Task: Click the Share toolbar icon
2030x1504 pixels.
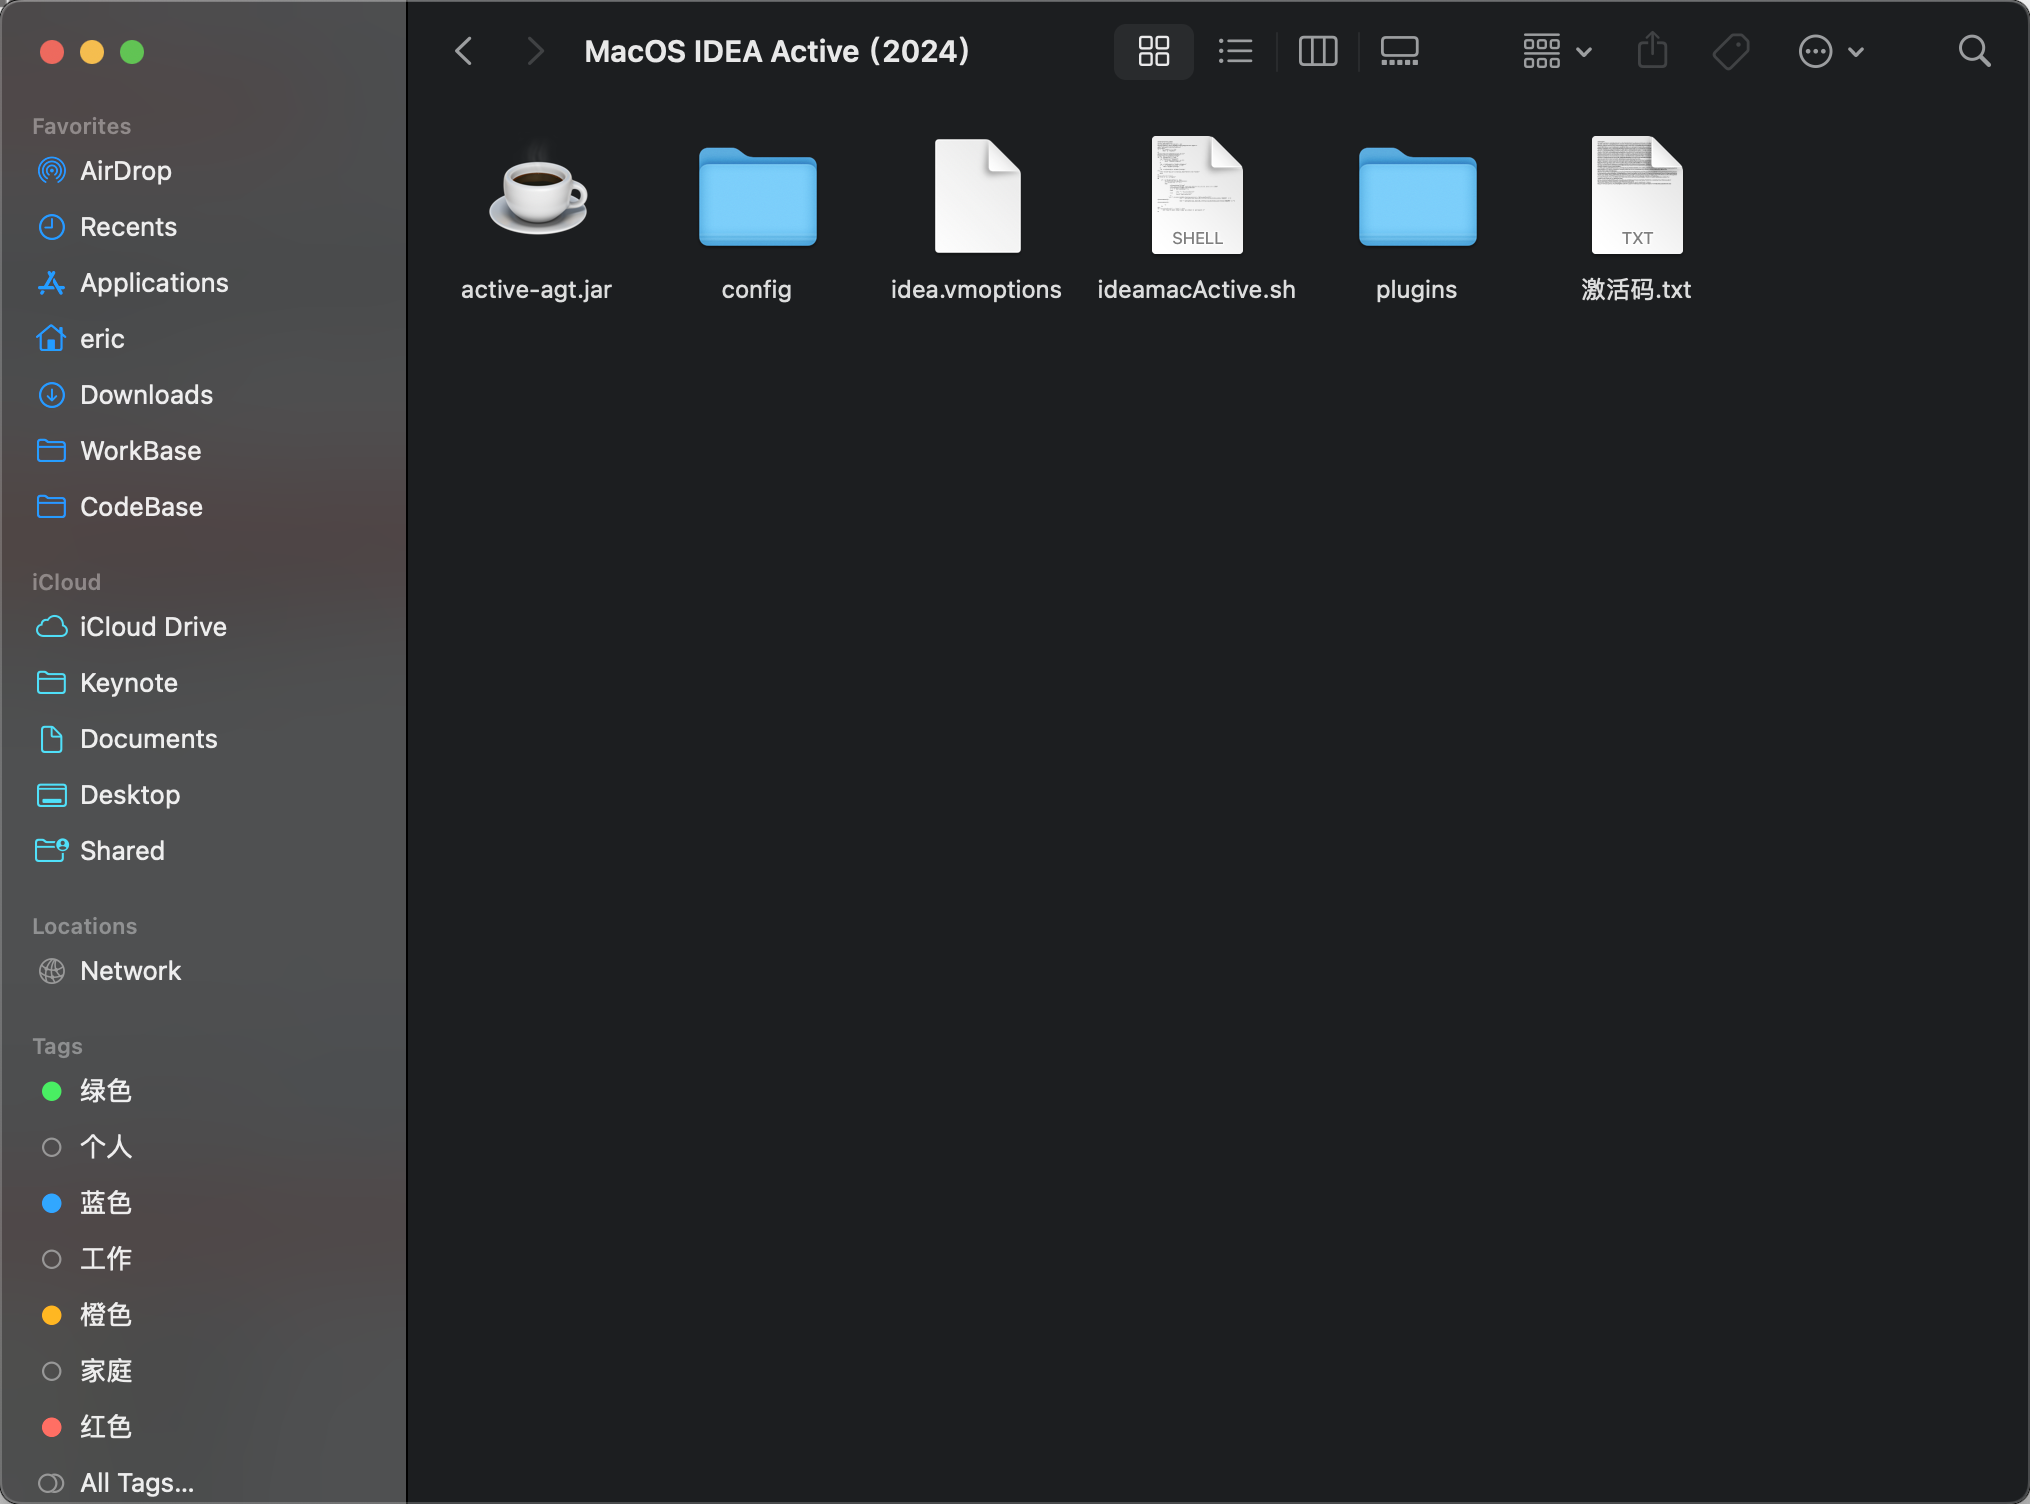Action: [x=1652, y=51]
